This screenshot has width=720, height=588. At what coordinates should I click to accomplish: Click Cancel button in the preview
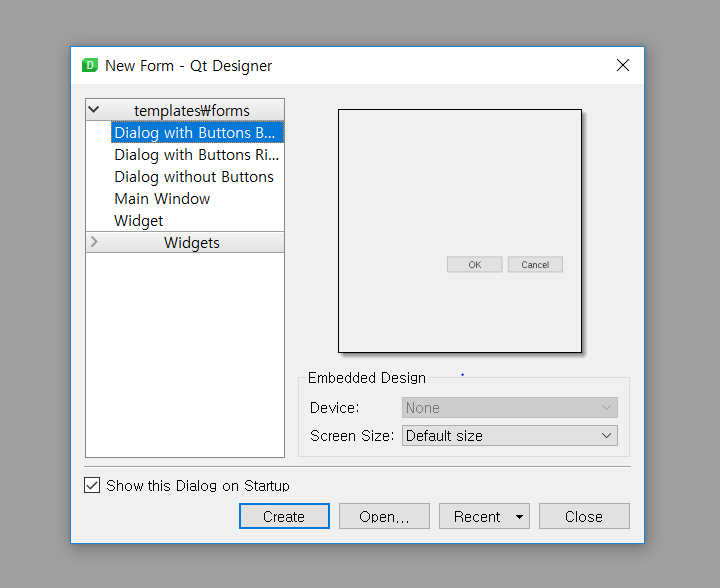535,265
